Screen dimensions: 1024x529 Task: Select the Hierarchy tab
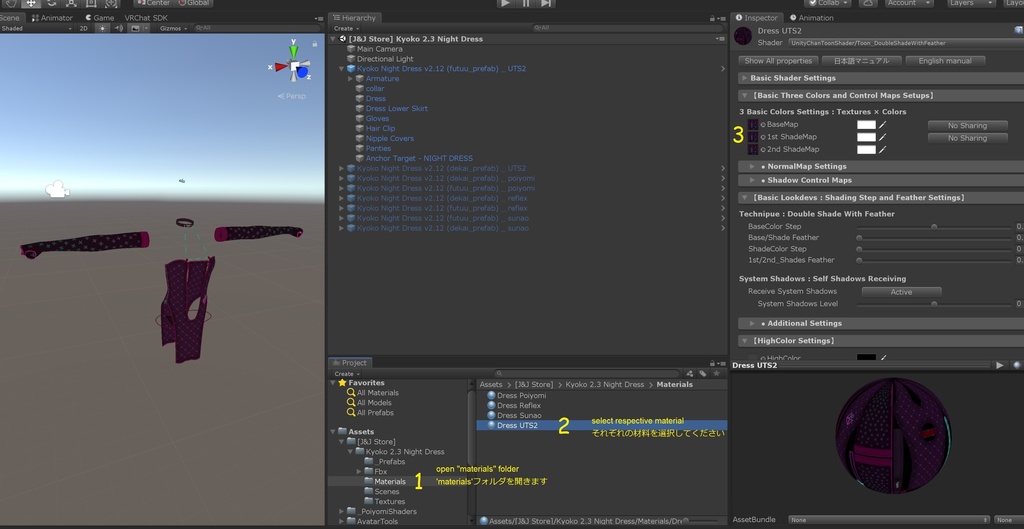pos(355,18)
